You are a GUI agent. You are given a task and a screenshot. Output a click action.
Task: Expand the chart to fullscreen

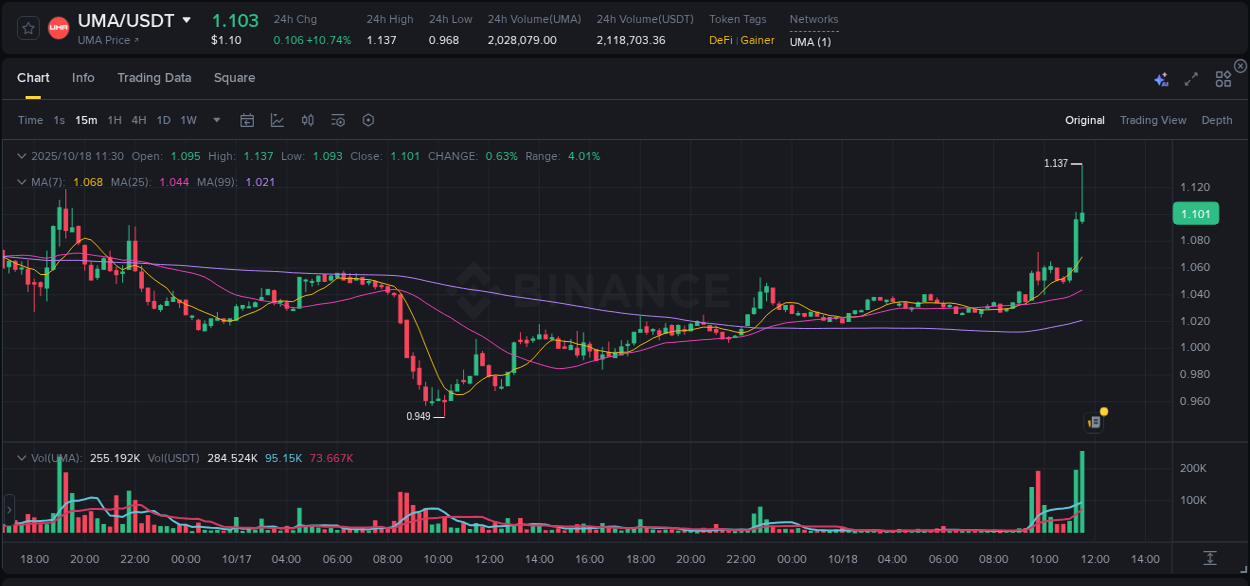1190,79
